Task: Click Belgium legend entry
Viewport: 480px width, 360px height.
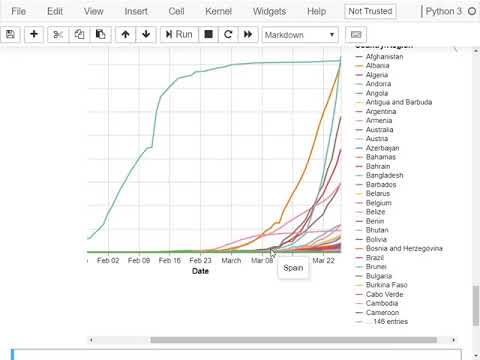Action: 379,203
